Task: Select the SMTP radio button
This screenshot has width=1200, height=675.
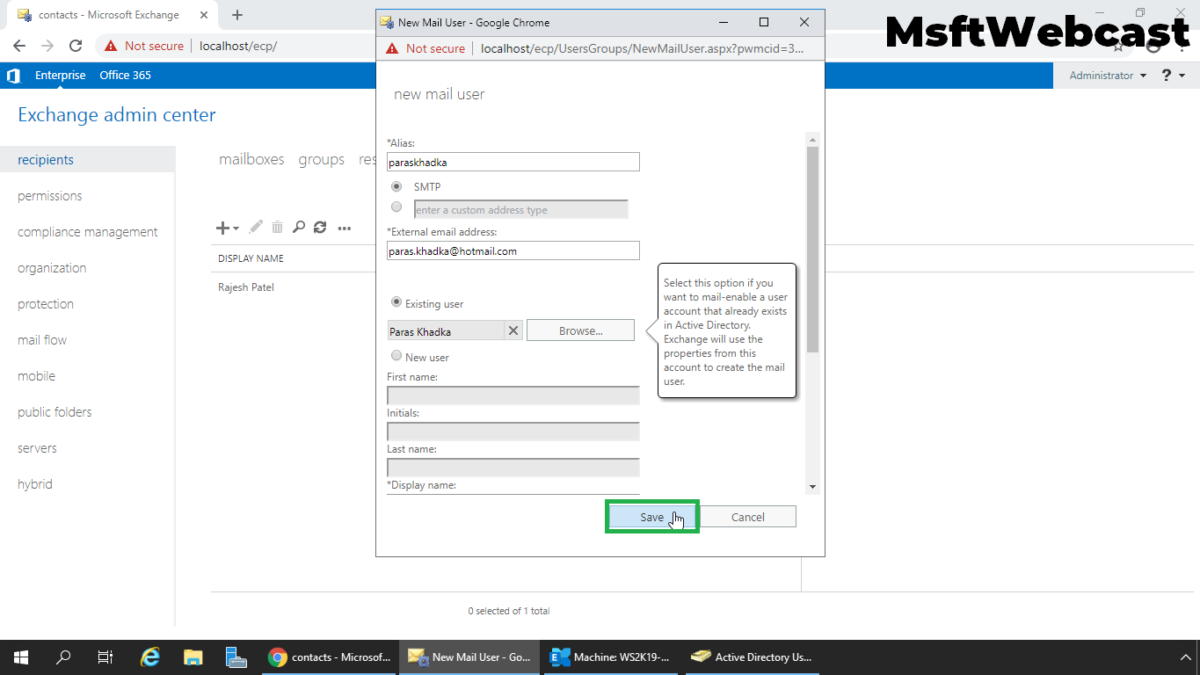Action: point(396,187)
